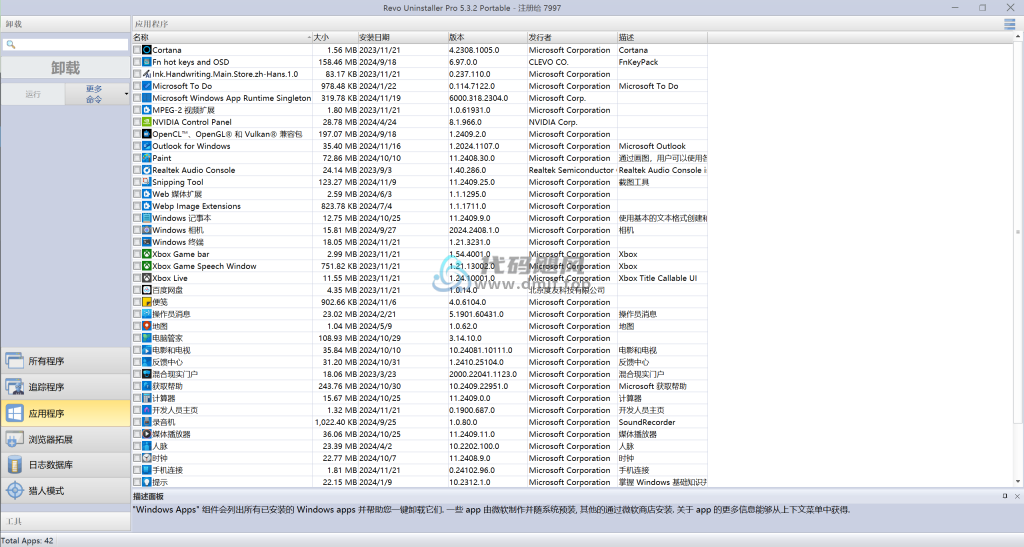The image size is (1024, 547).
Task: Select the 手机连接 row
Action: pos(419,470)
